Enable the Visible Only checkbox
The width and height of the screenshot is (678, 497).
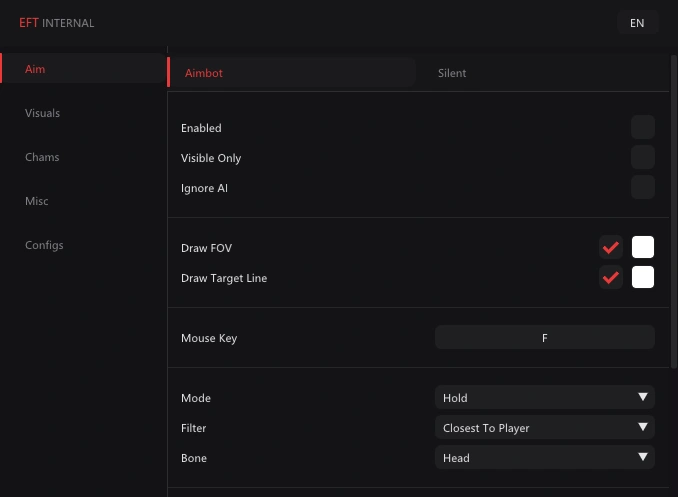click(x=643, y=157)
